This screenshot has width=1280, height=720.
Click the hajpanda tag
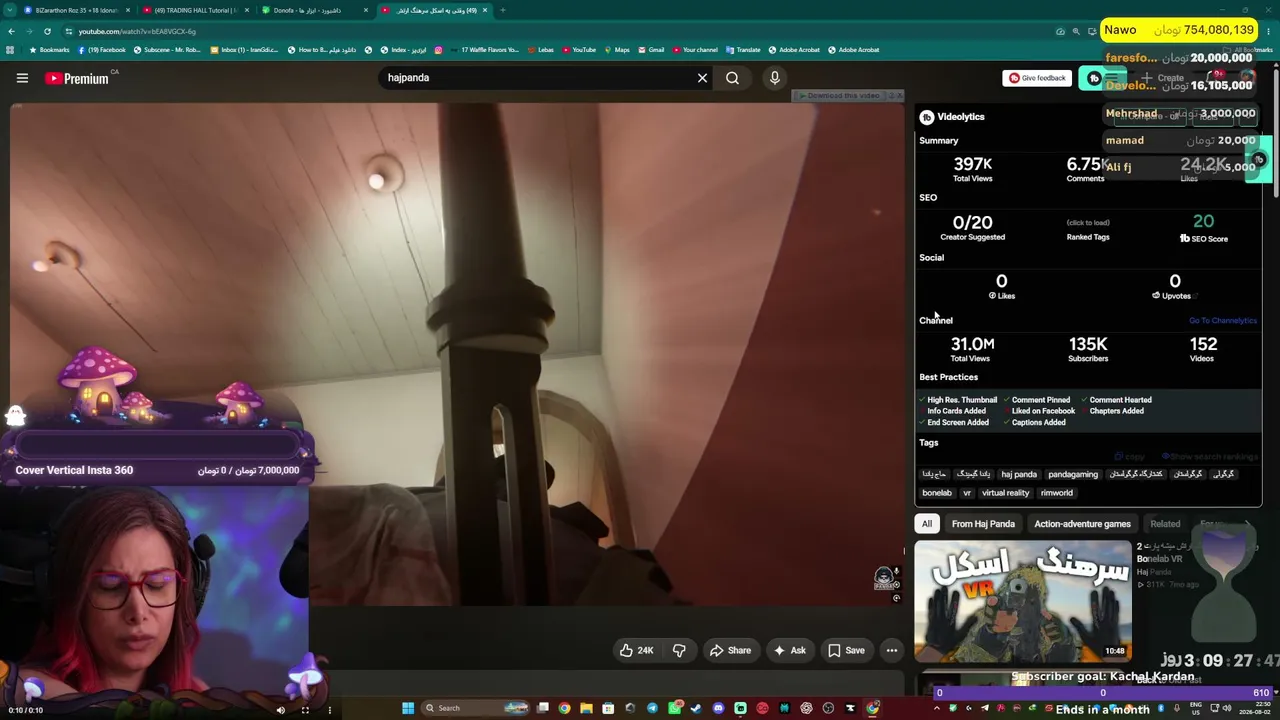[x=1018, y=474]
